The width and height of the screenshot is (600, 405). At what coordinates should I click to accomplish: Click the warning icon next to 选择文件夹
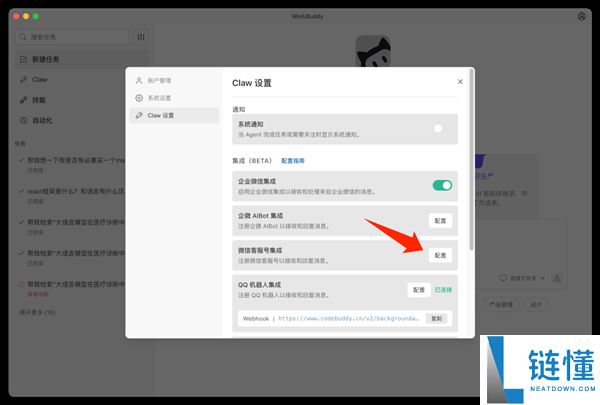pyautogui.click(x=557, y=278)
